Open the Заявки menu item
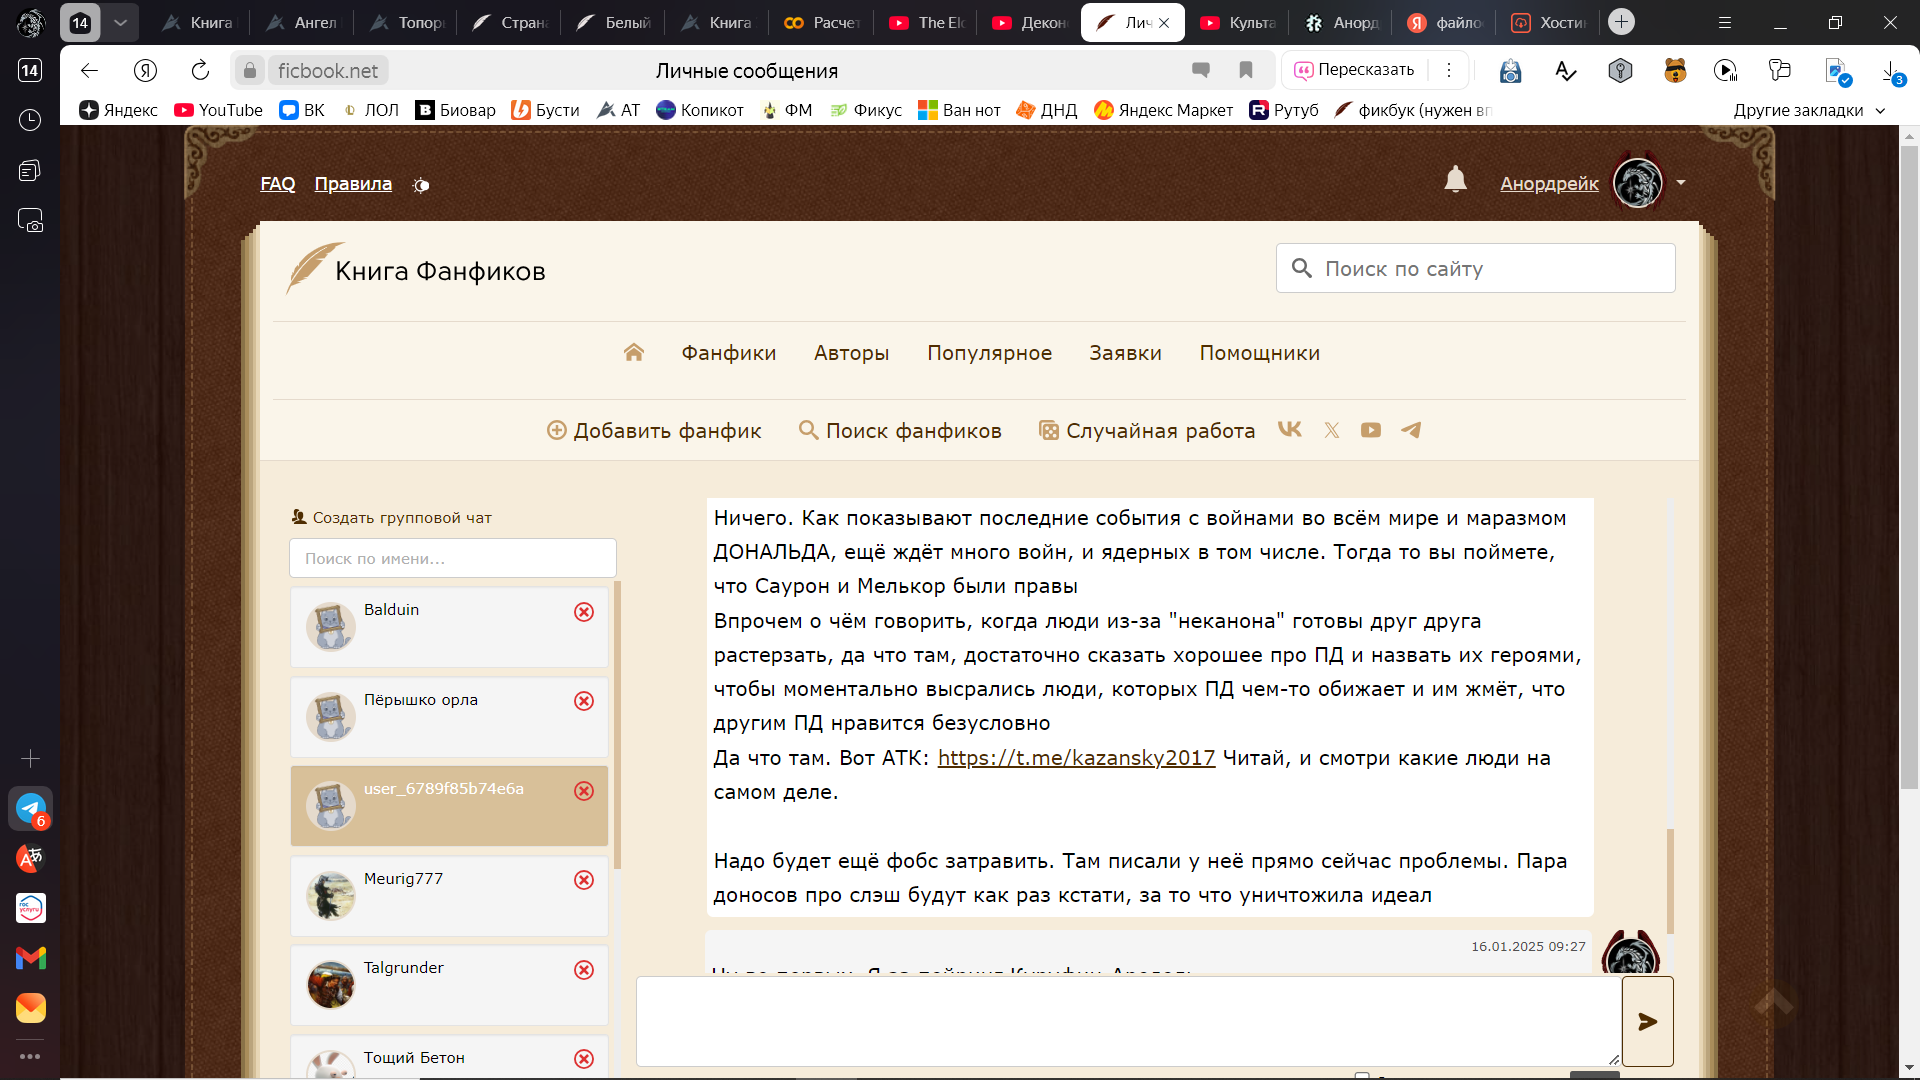Viewport: 1920px width, 1080px height. click(x=1125, y=353)
